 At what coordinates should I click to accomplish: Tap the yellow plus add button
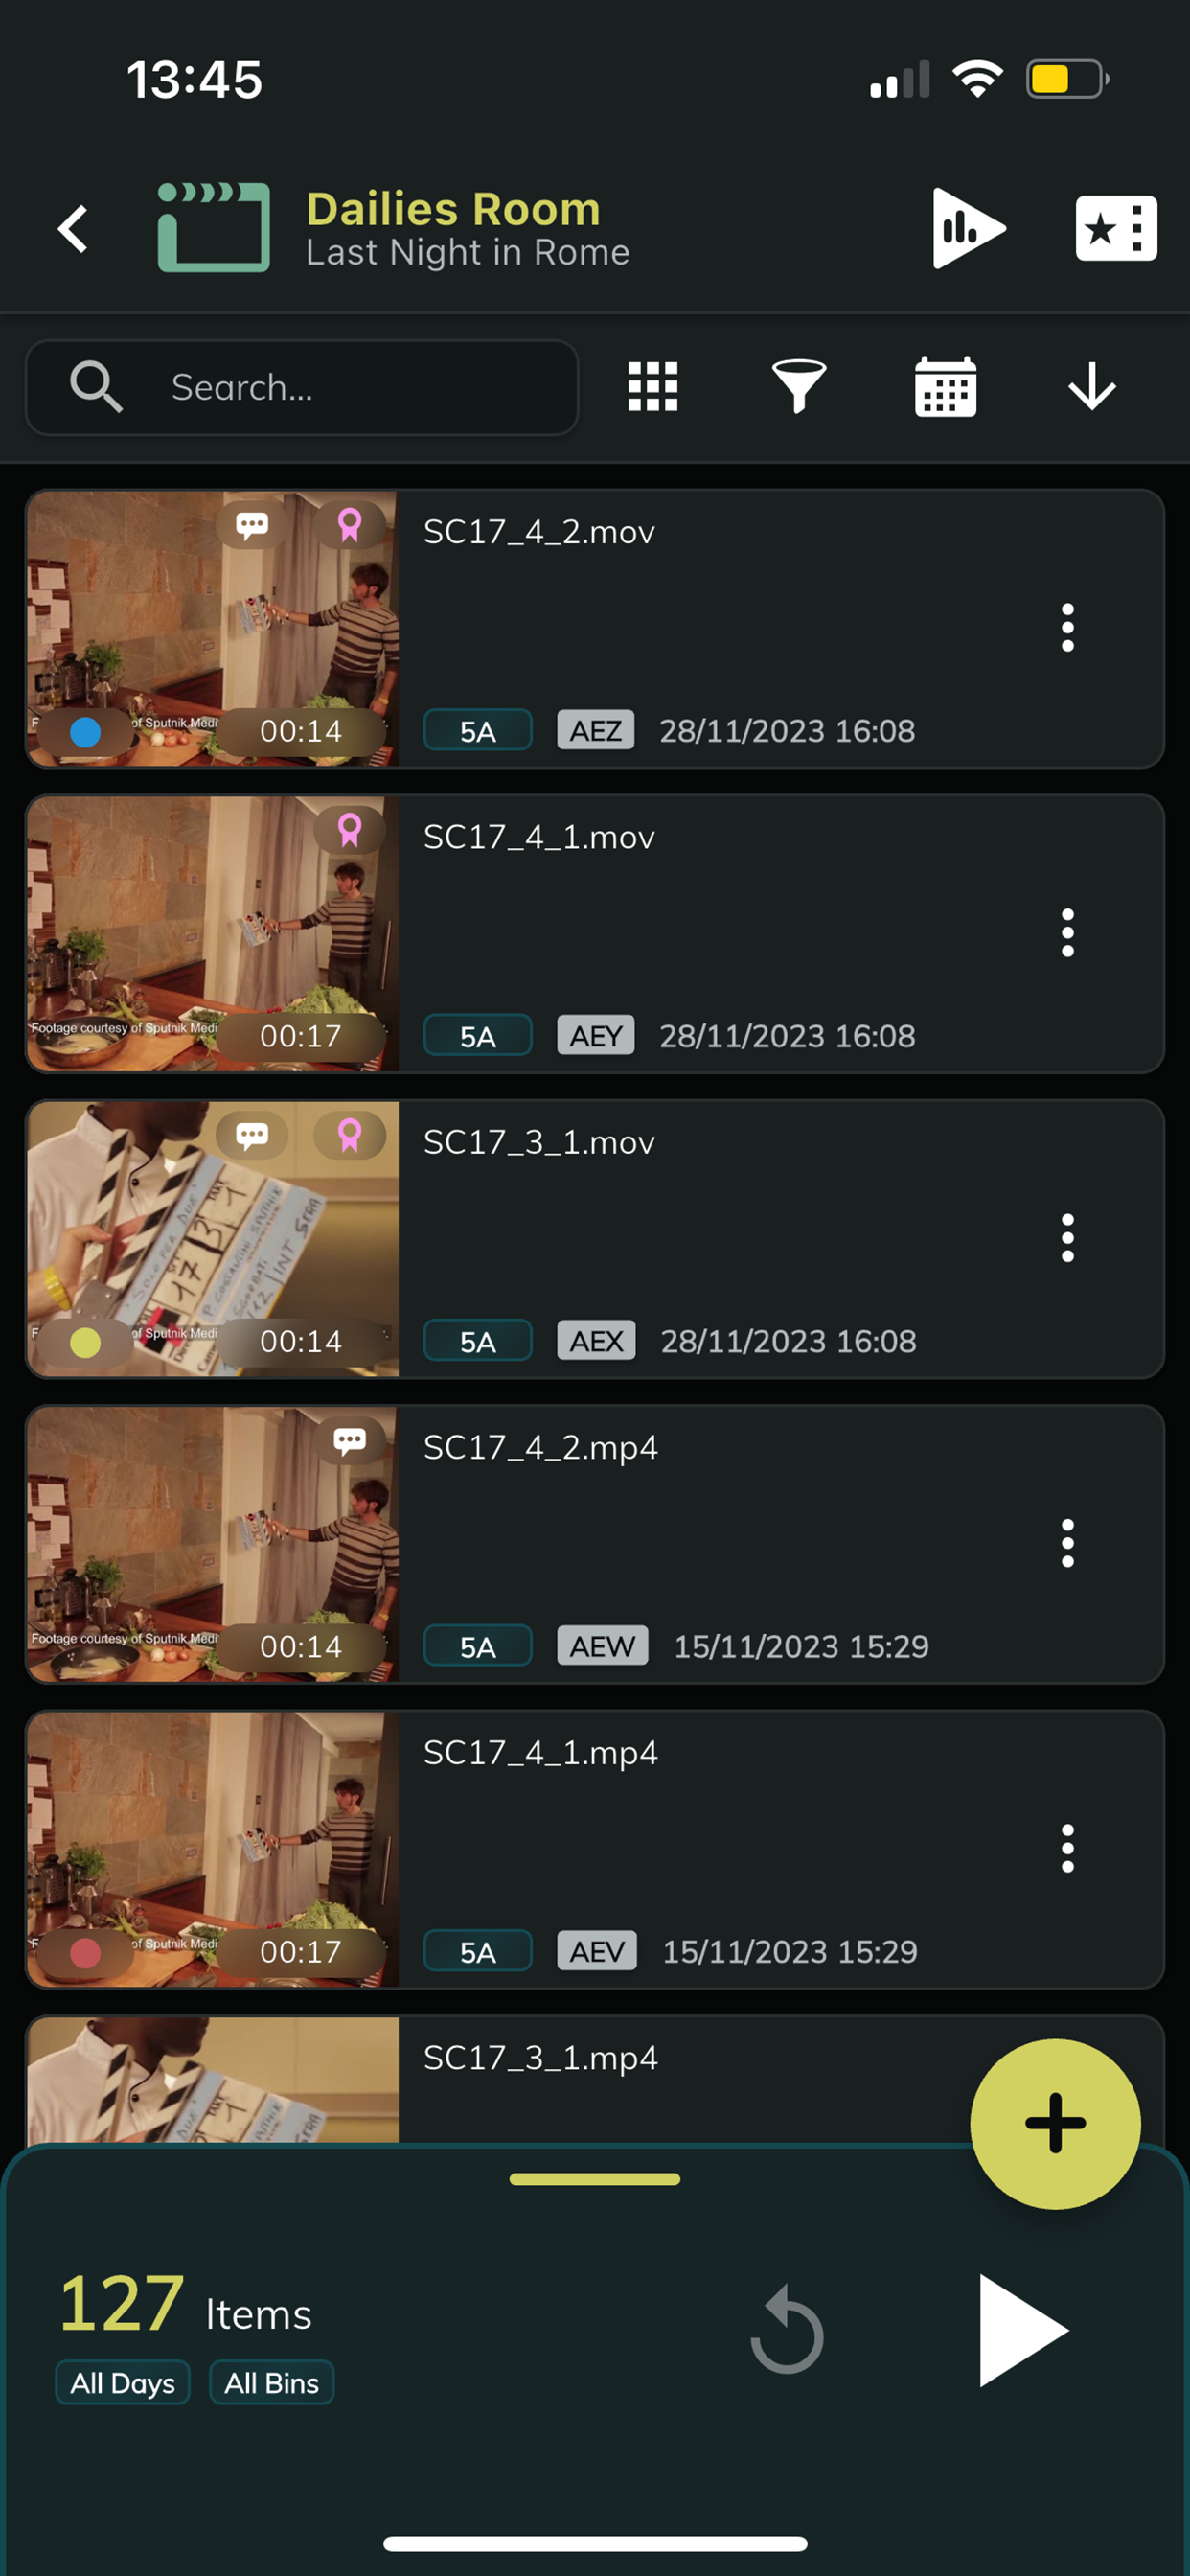[x=1055, y=2123]
